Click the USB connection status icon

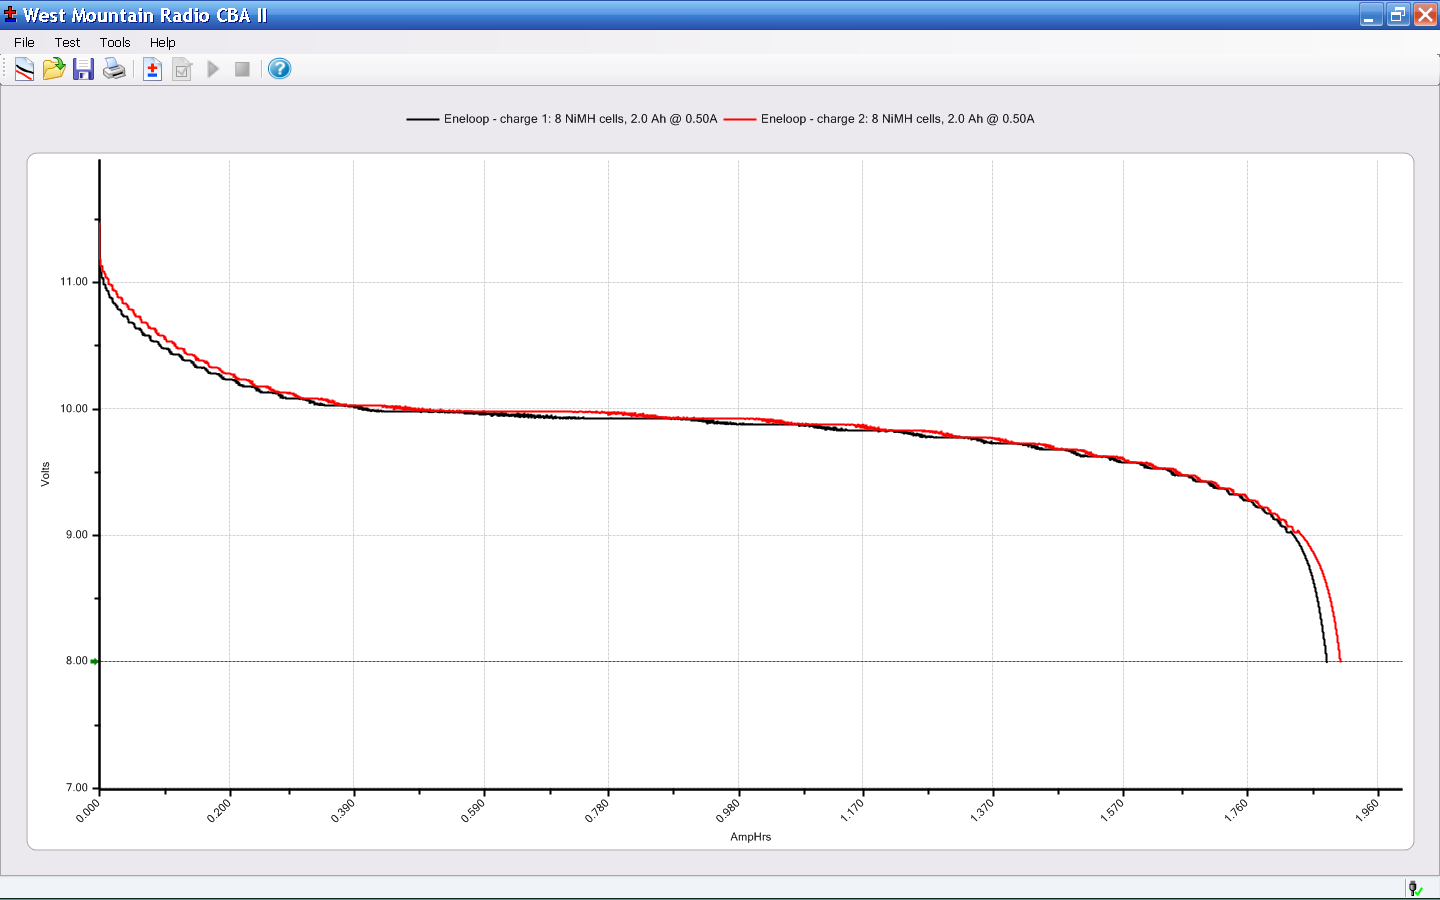(1415, 888)
